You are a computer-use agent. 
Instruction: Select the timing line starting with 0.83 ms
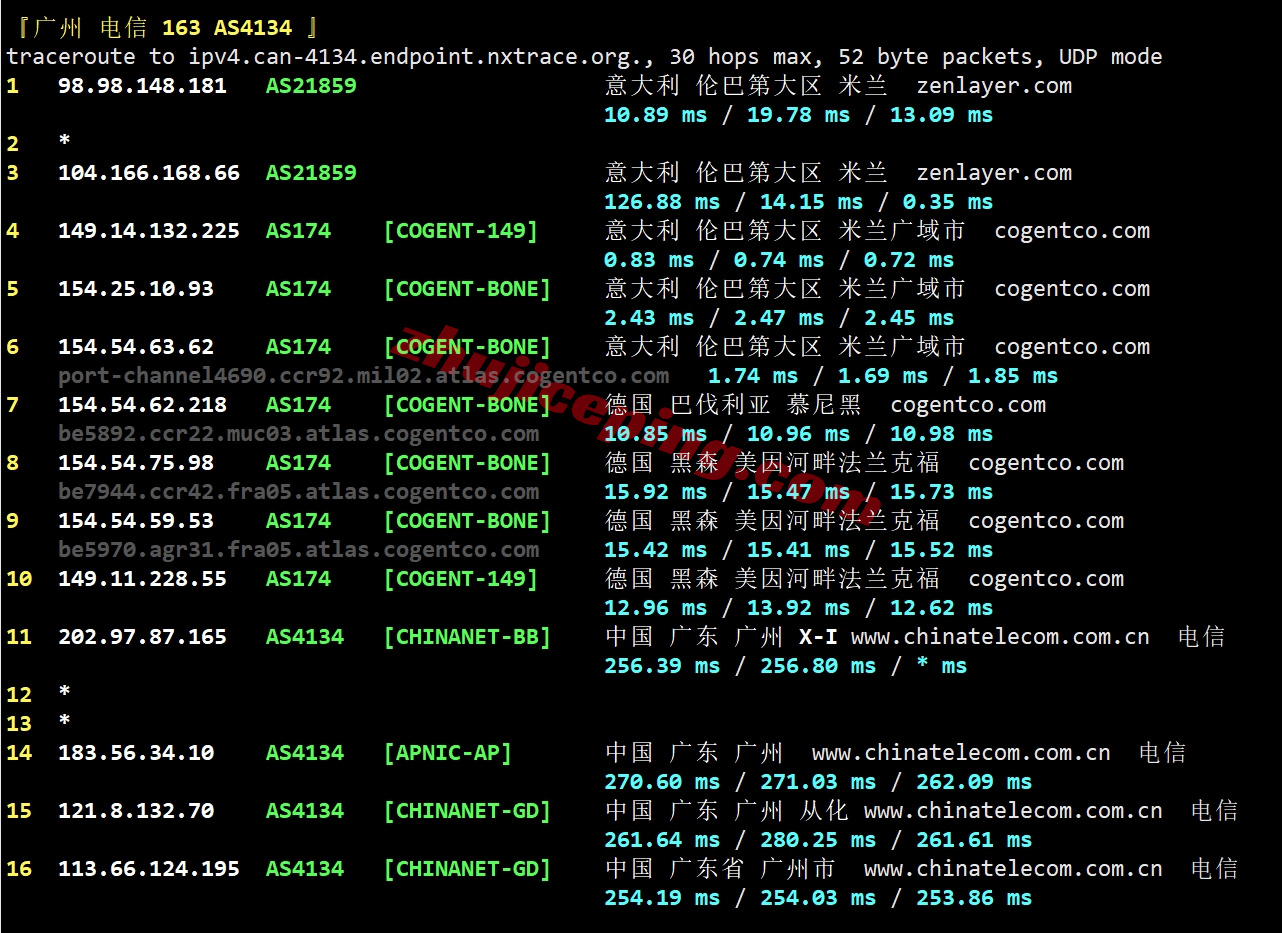(x=779, y=260)
